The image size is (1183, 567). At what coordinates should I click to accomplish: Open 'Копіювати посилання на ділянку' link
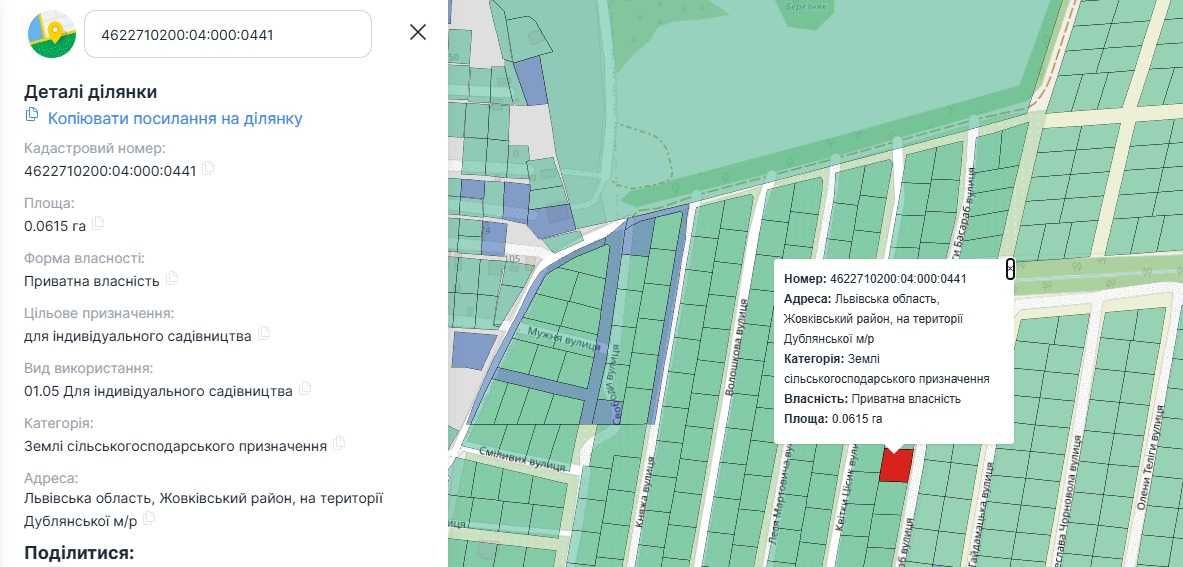click(x=175, y=118)
